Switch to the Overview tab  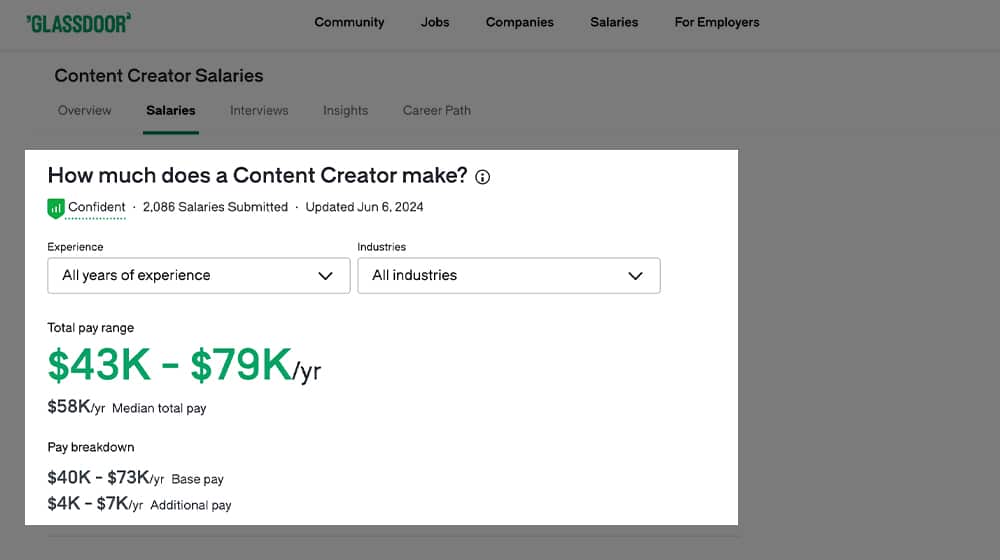(84, 110)
